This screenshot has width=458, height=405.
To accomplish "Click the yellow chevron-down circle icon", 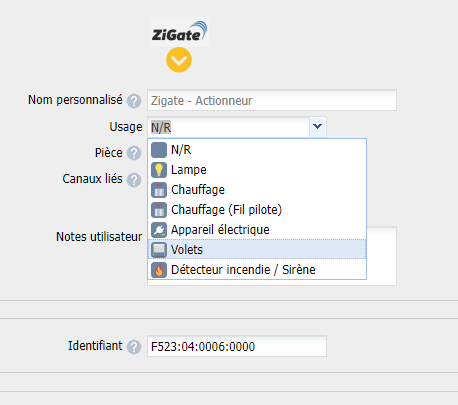I will point(179,60).
